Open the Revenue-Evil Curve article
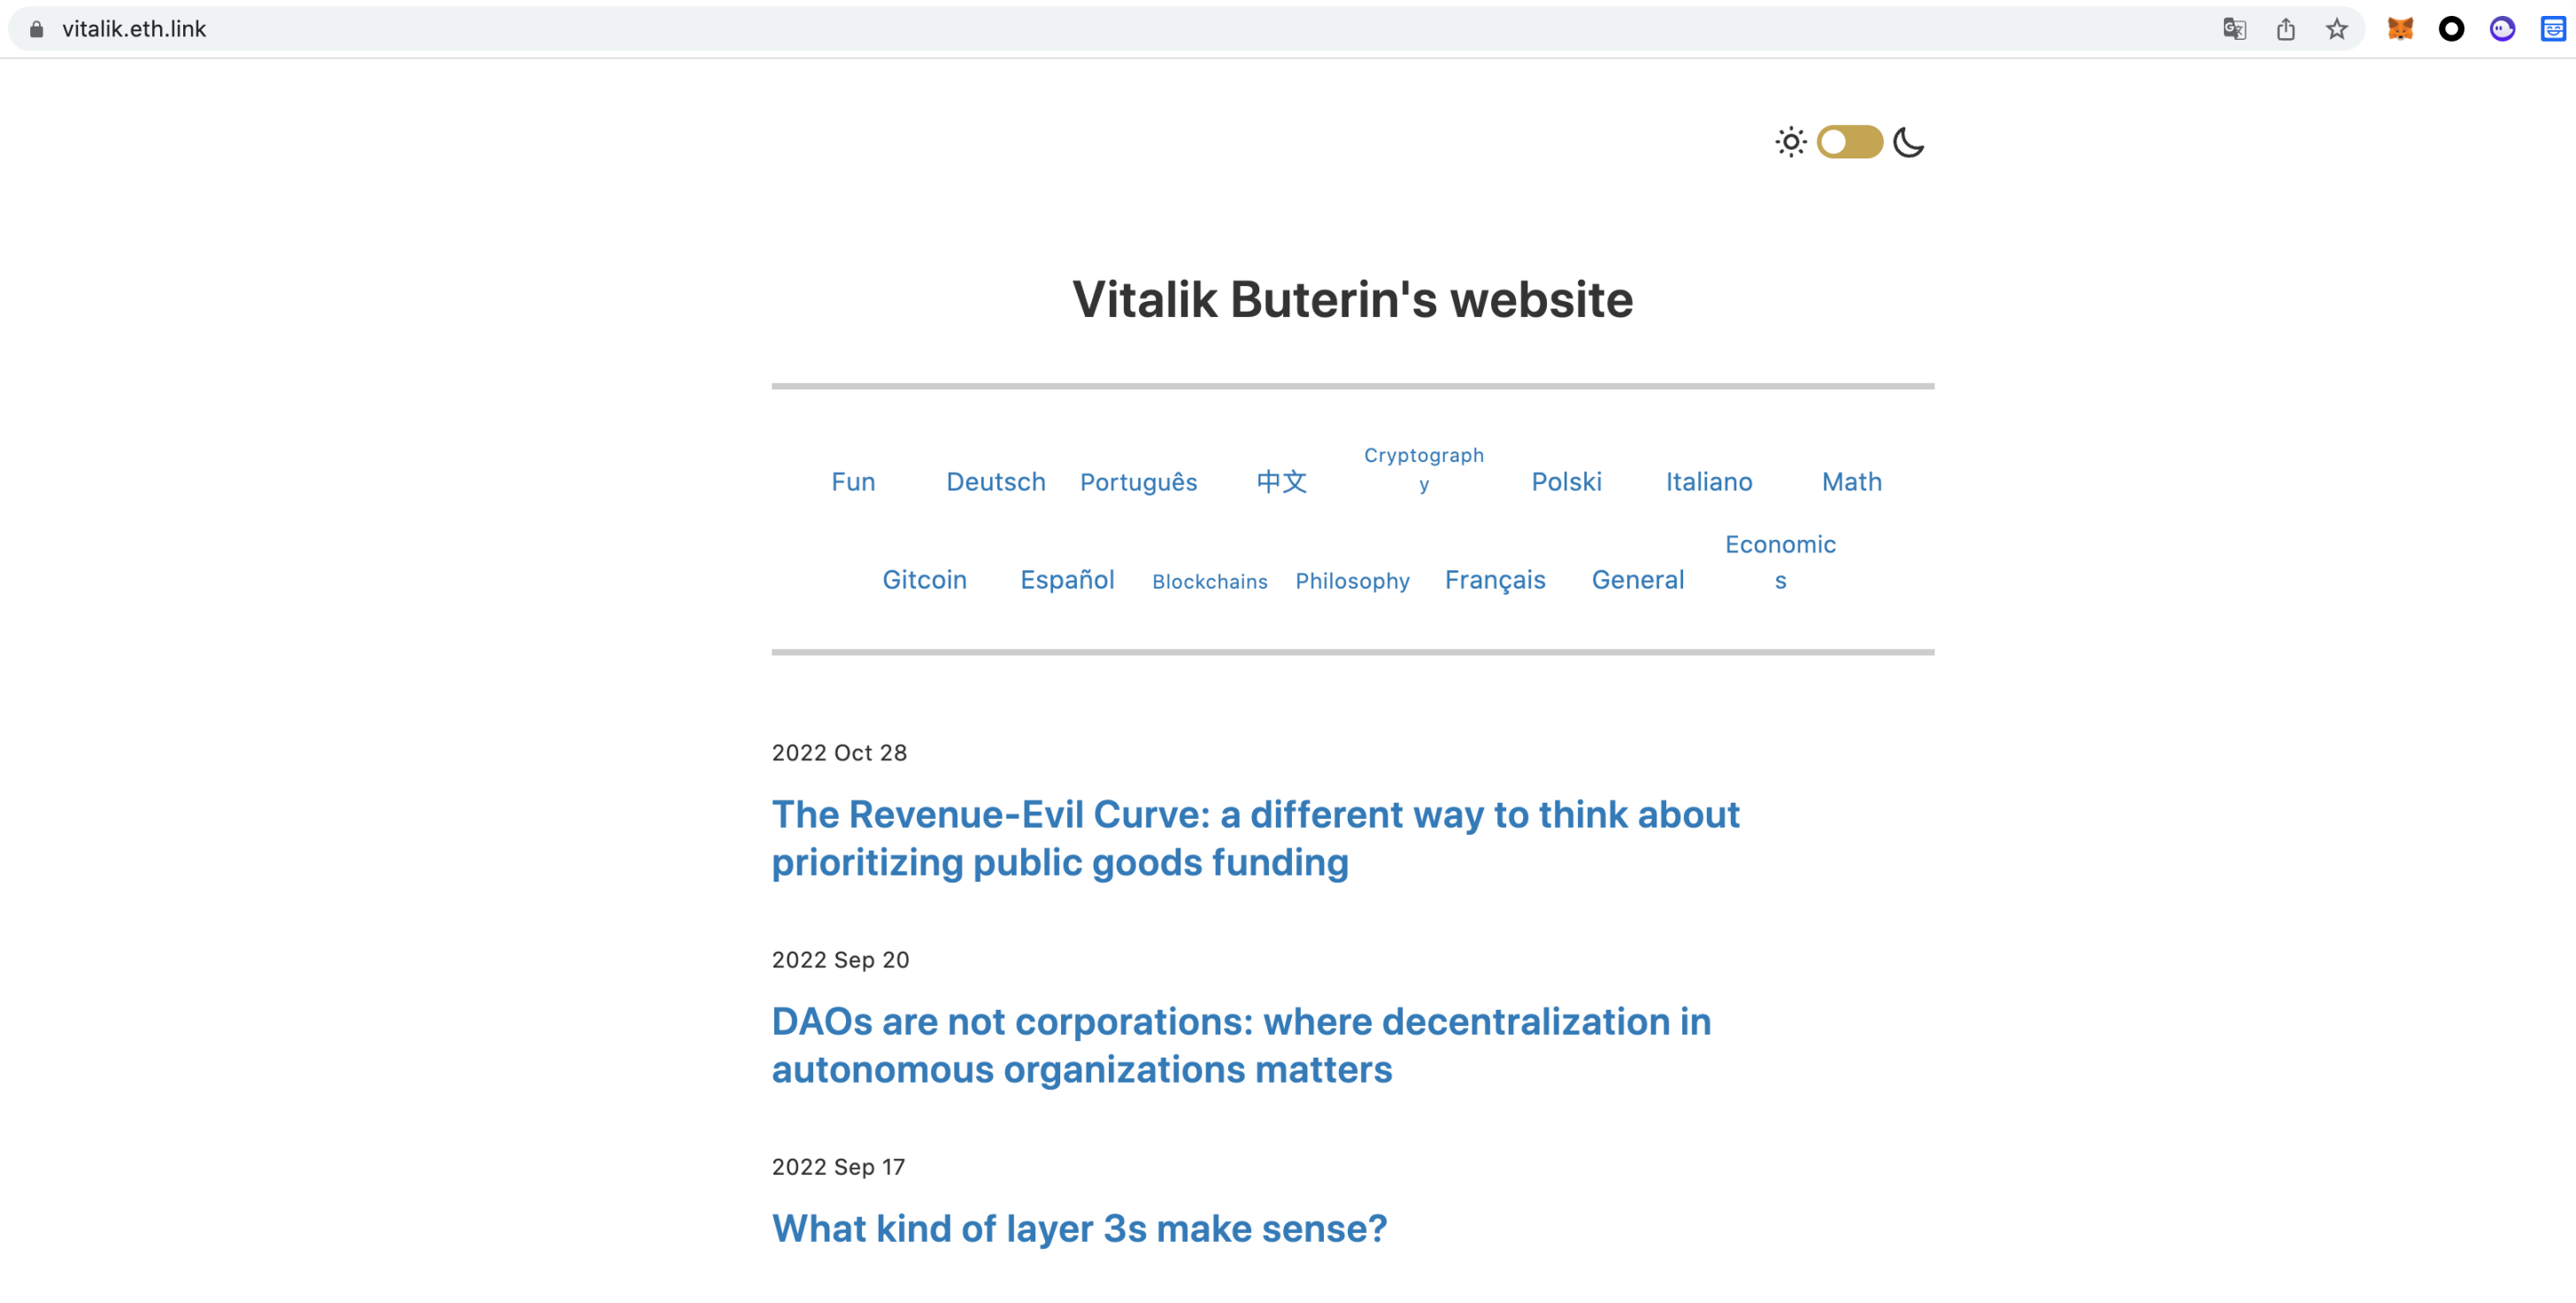 point(1256,839)
